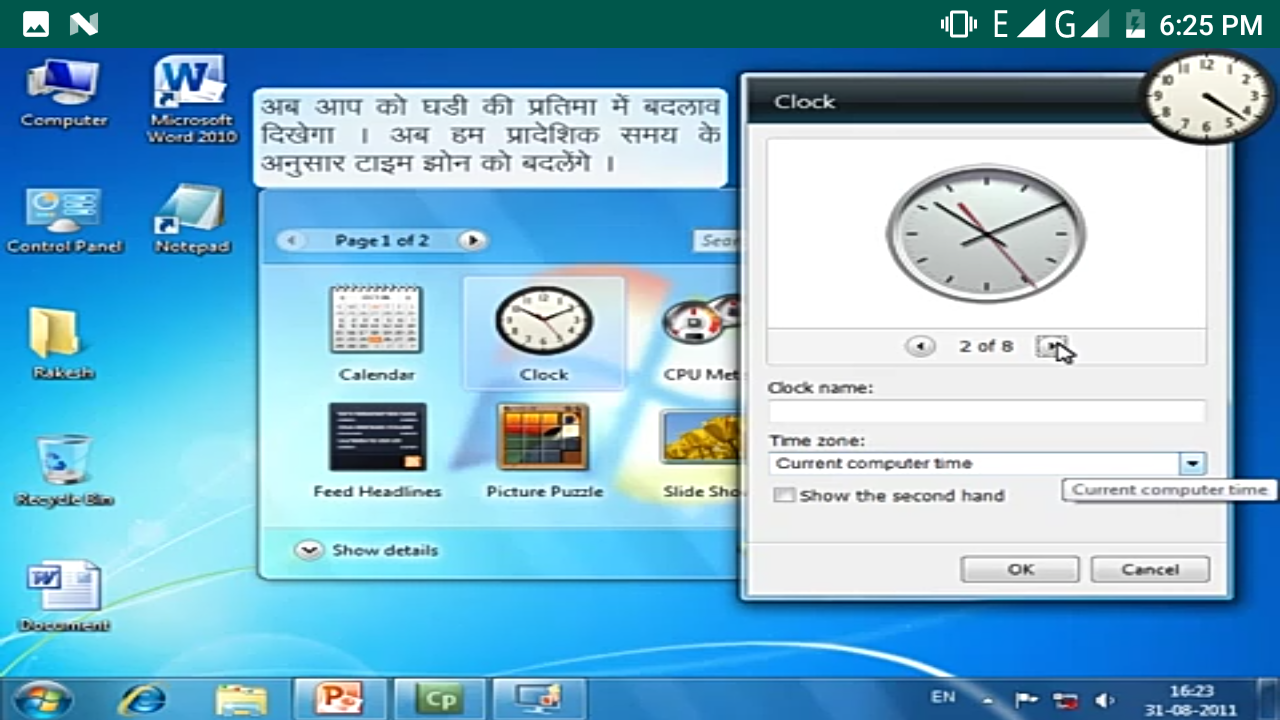Open Control Panel desktop icon
The image size is (1280, 720).
tap(64, 219)
